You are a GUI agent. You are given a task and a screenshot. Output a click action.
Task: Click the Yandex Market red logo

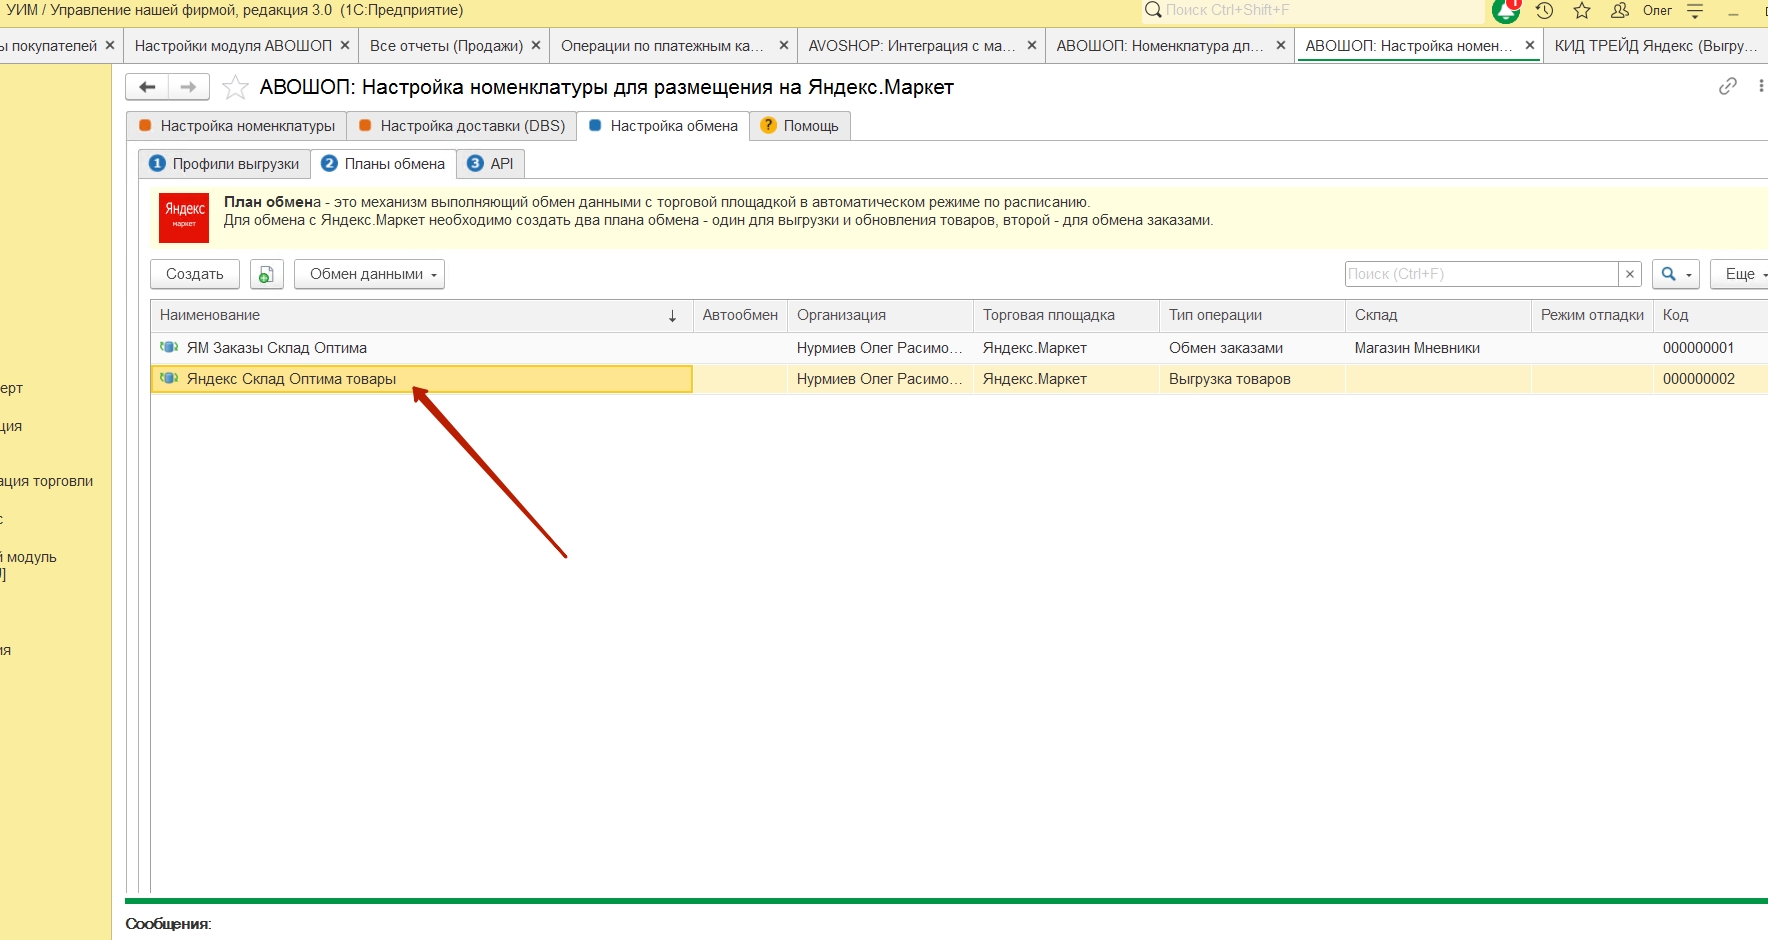[184, 217]
